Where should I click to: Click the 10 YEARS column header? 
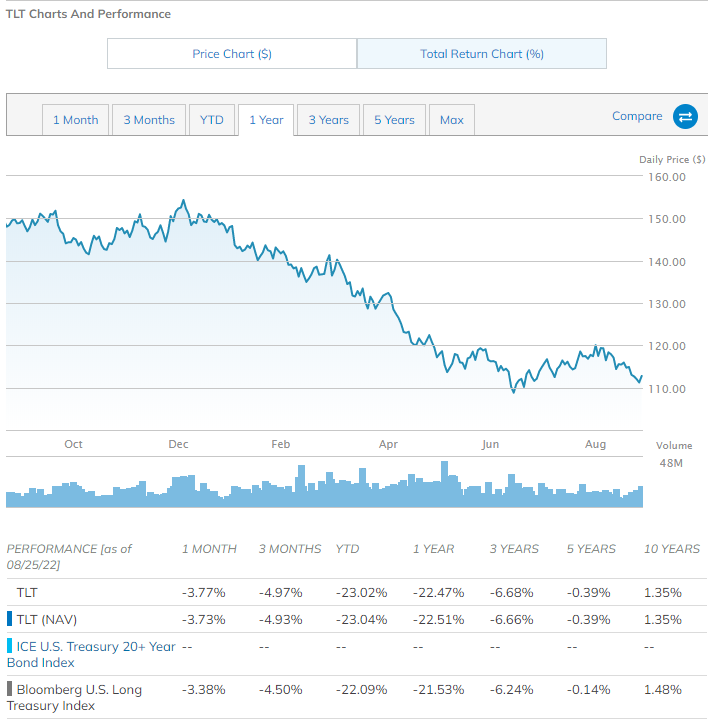[x=672, y=549]
